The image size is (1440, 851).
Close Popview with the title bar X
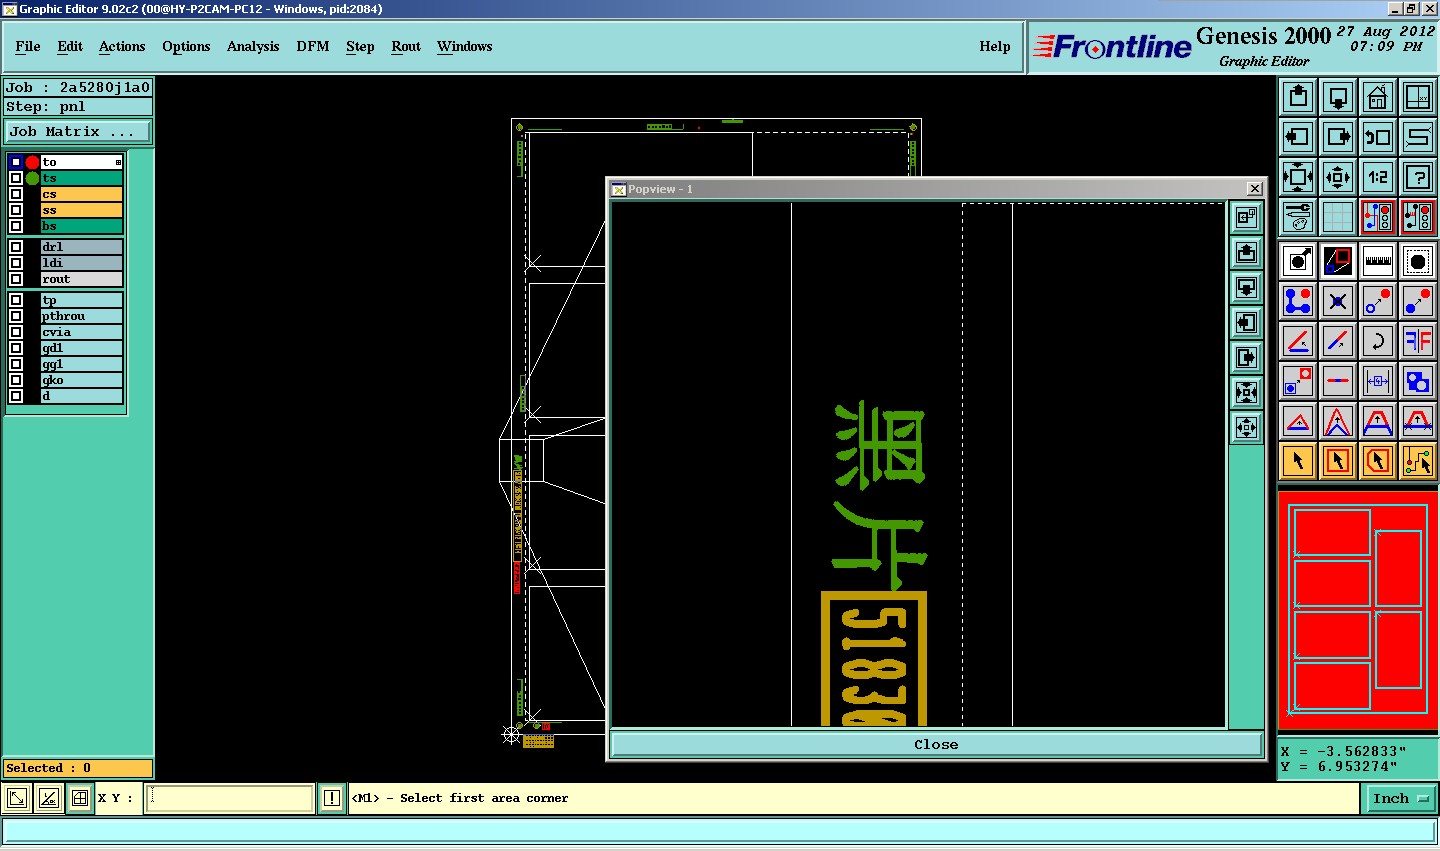pyautogui.click(x=1255, y=188)
